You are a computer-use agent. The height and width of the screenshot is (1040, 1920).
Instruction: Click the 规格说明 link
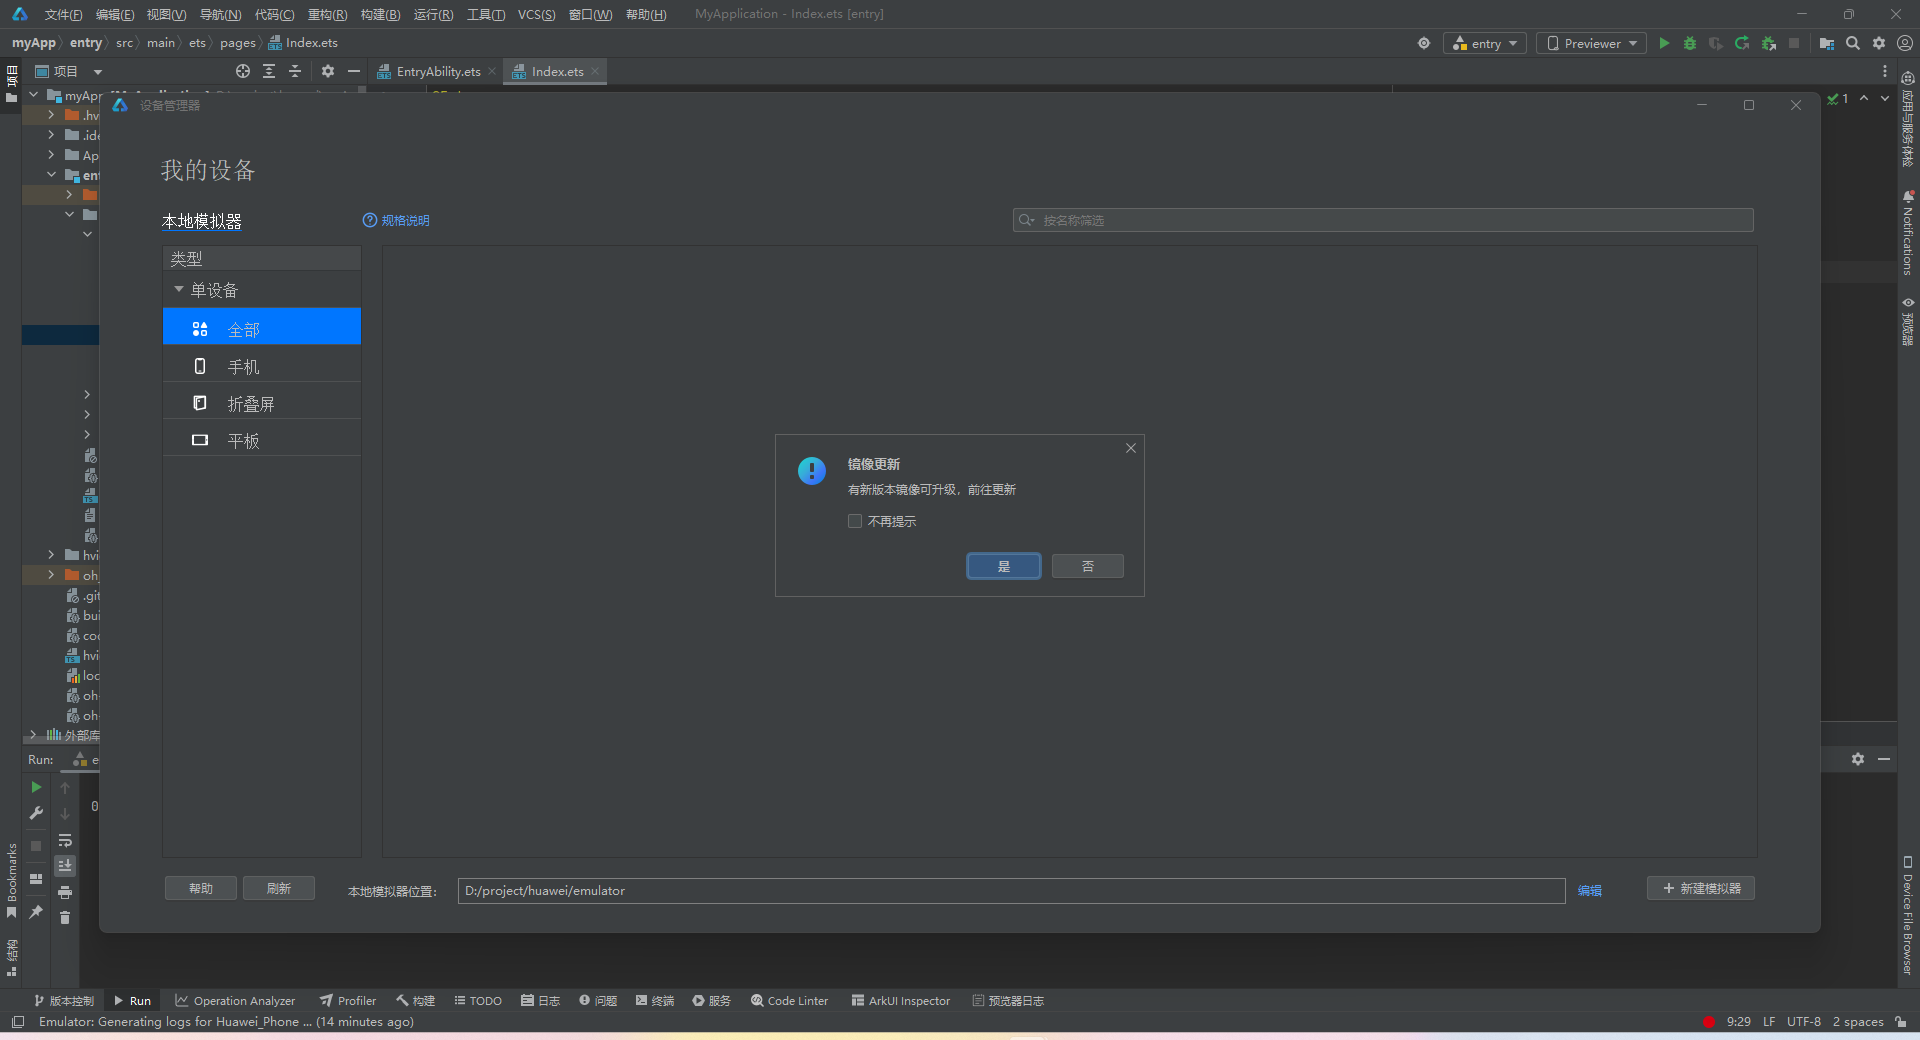tap(405, 220)
